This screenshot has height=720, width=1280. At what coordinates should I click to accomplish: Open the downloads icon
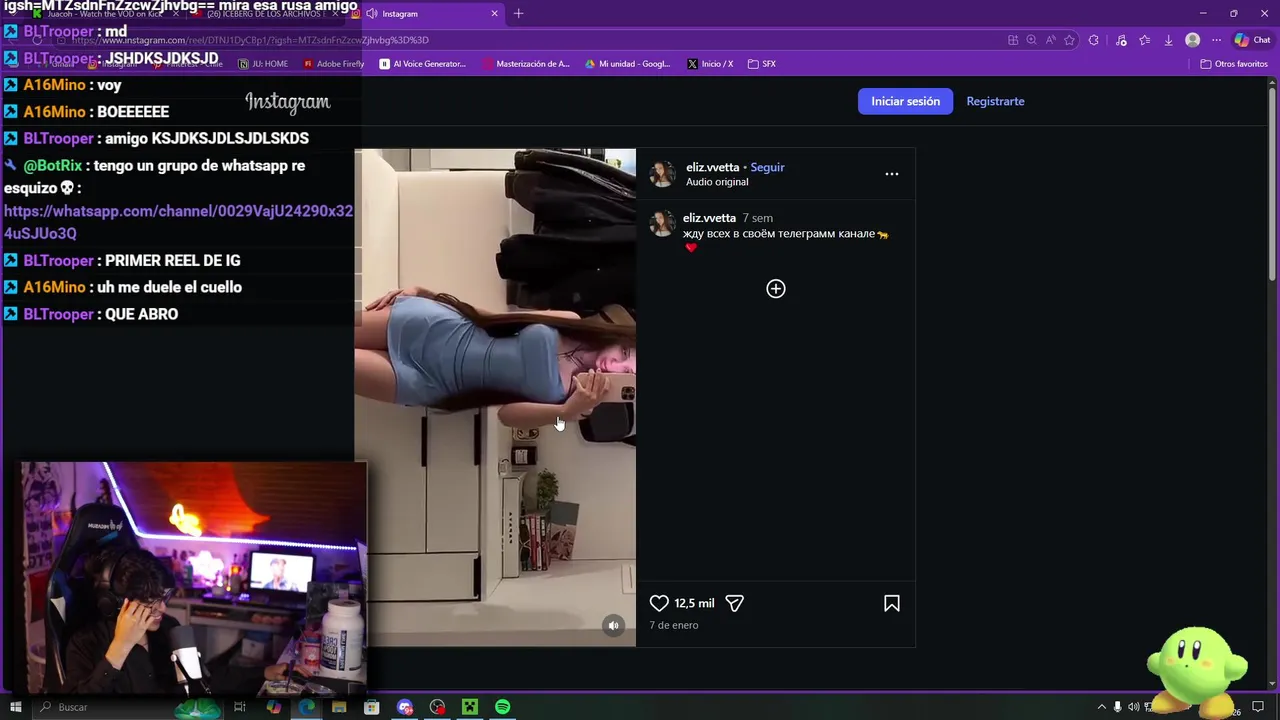1168,40
